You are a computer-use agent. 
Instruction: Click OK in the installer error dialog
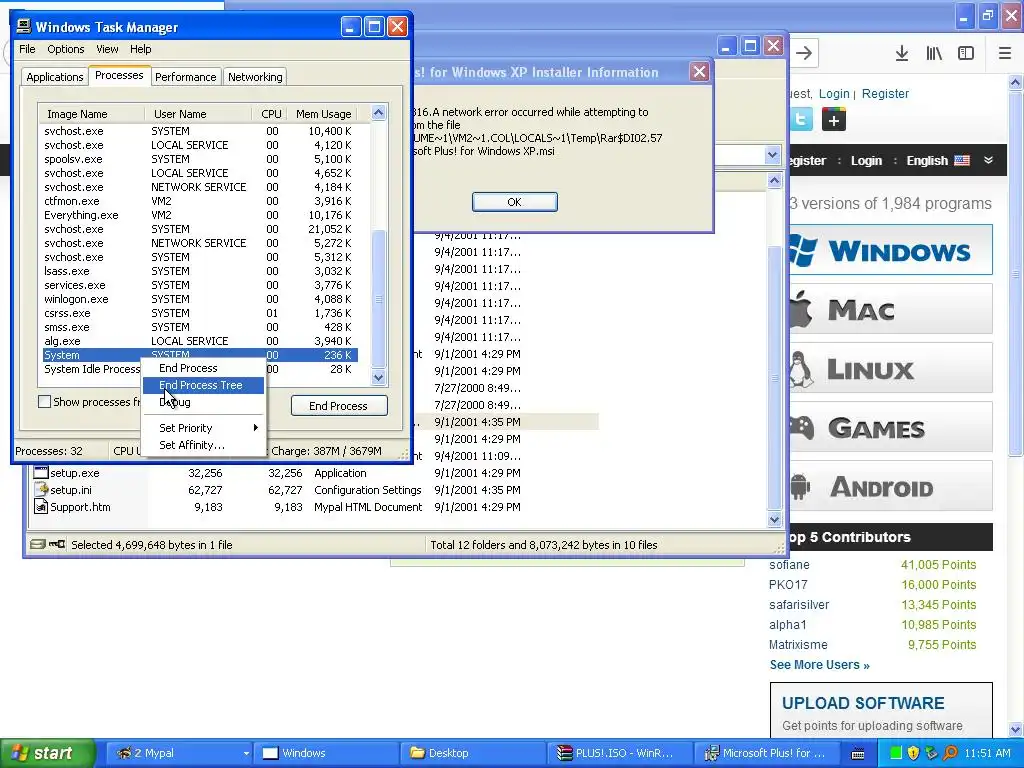click(515, 202)
